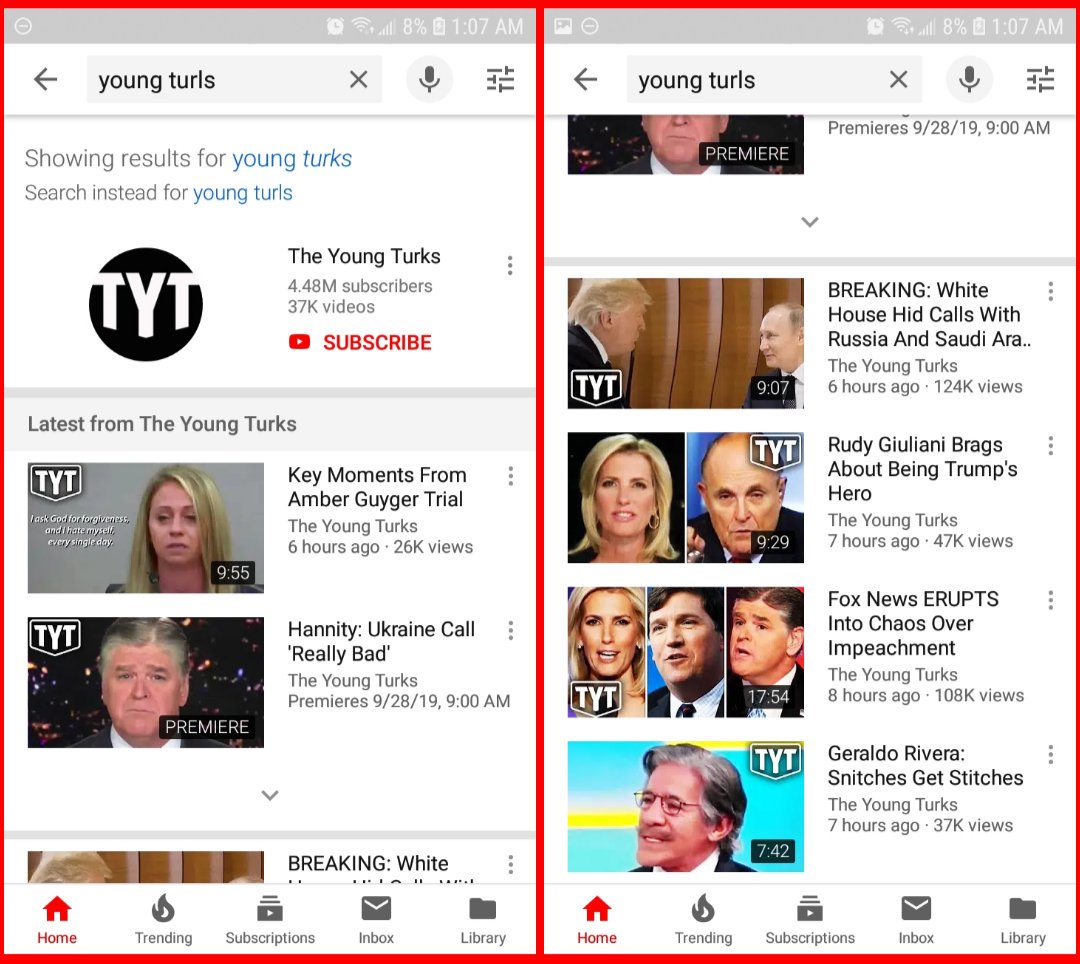
Task: Open options for BREAKING White House video, right screen
Action: [1050, 292]
